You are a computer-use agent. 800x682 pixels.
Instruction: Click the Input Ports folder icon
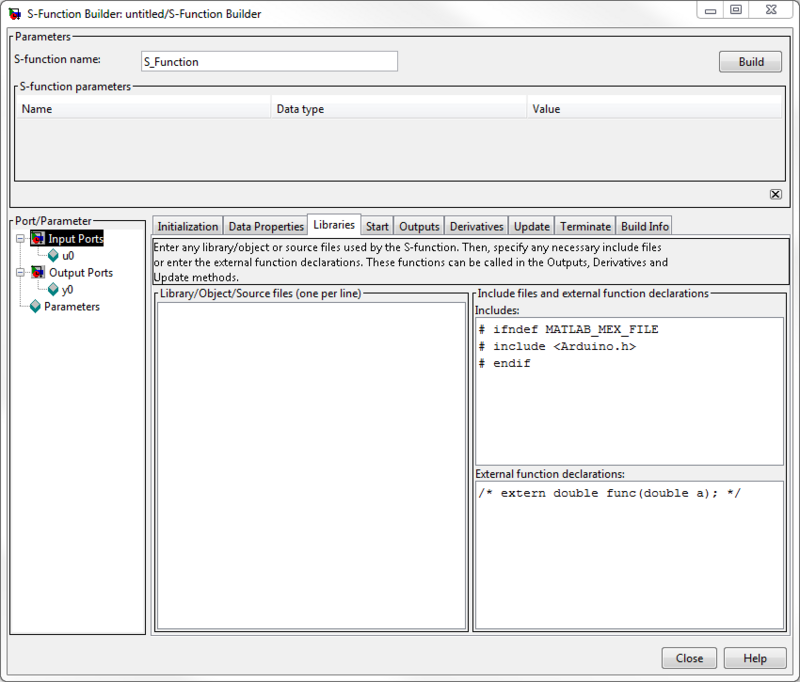pos(38,239)
